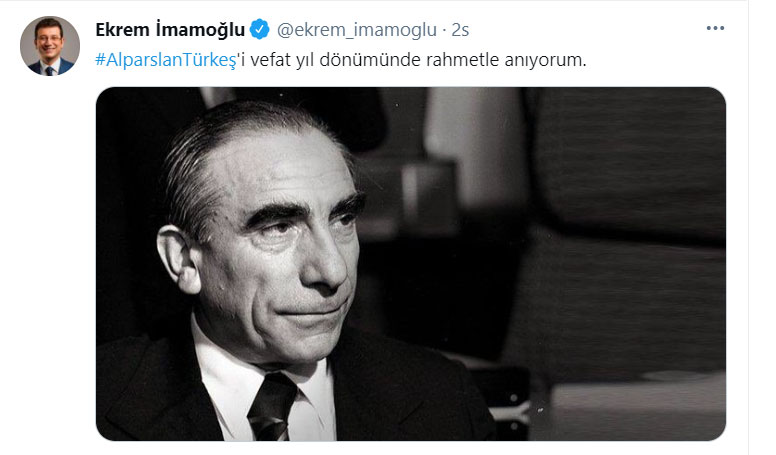The image size is (776, 455).
Task: Click the striped necktie in the photo
Action: point(272,407)
